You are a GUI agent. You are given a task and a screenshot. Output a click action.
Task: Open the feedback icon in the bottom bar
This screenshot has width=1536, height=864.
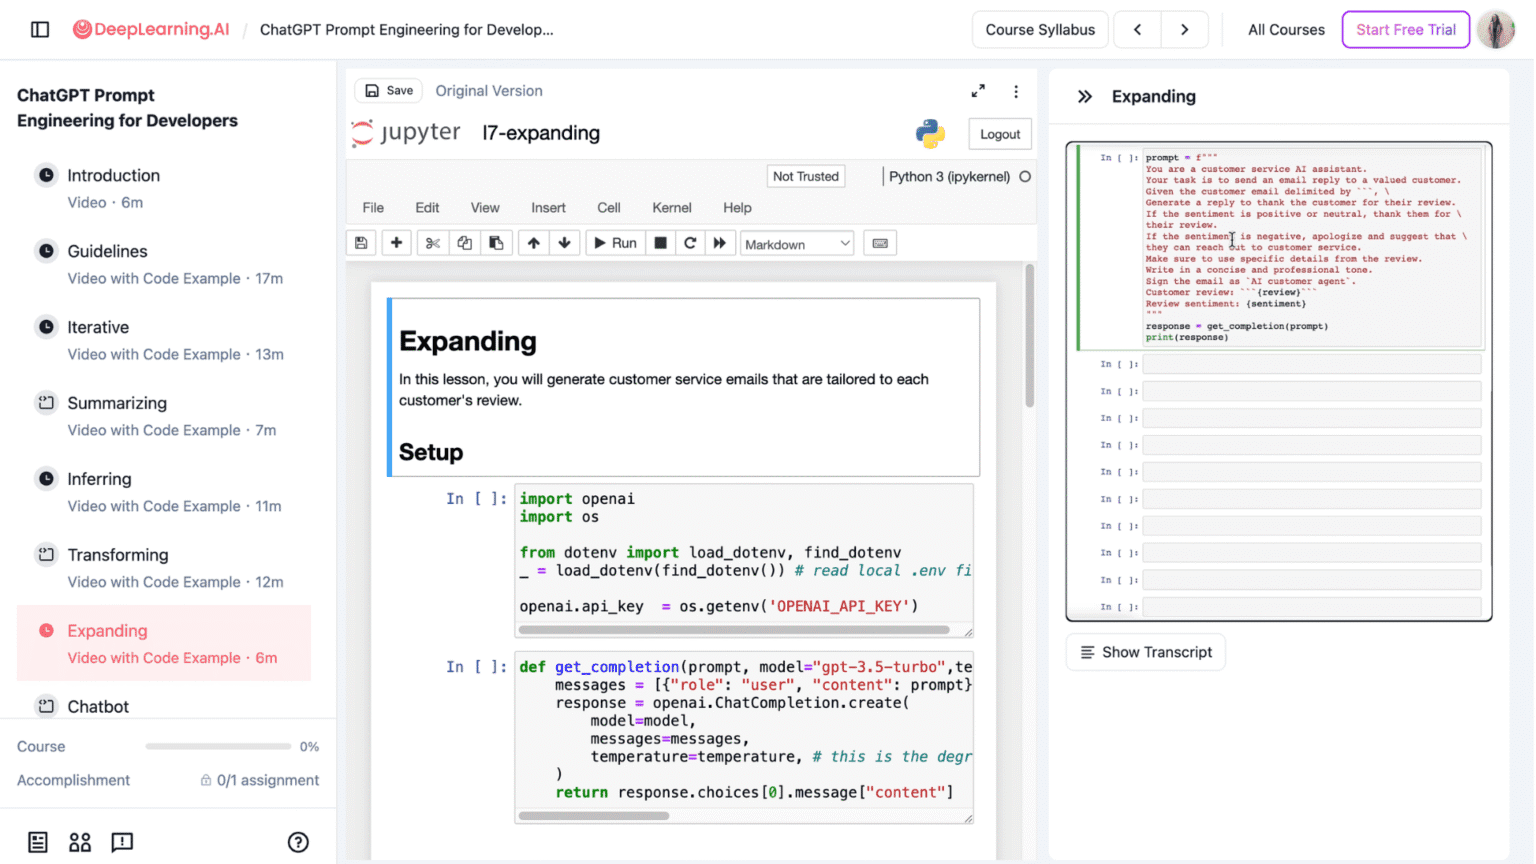pyautogui.click(x=122, y=842)
